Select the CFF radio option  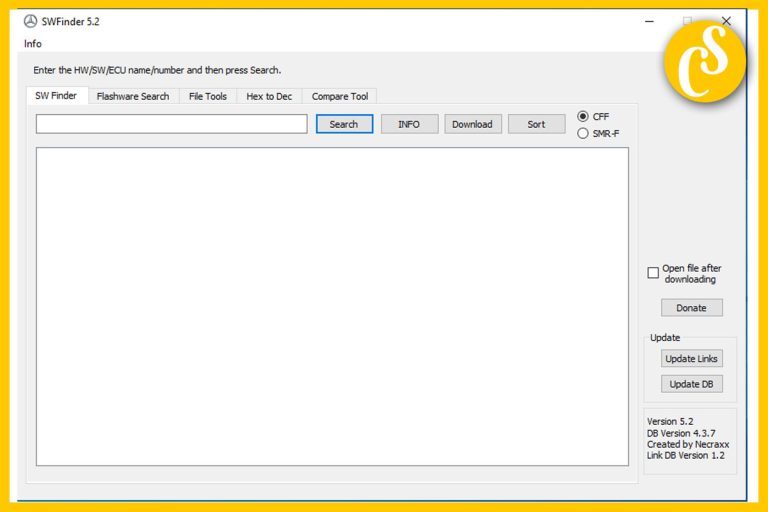pyautogui.click(x=584, y=116)
